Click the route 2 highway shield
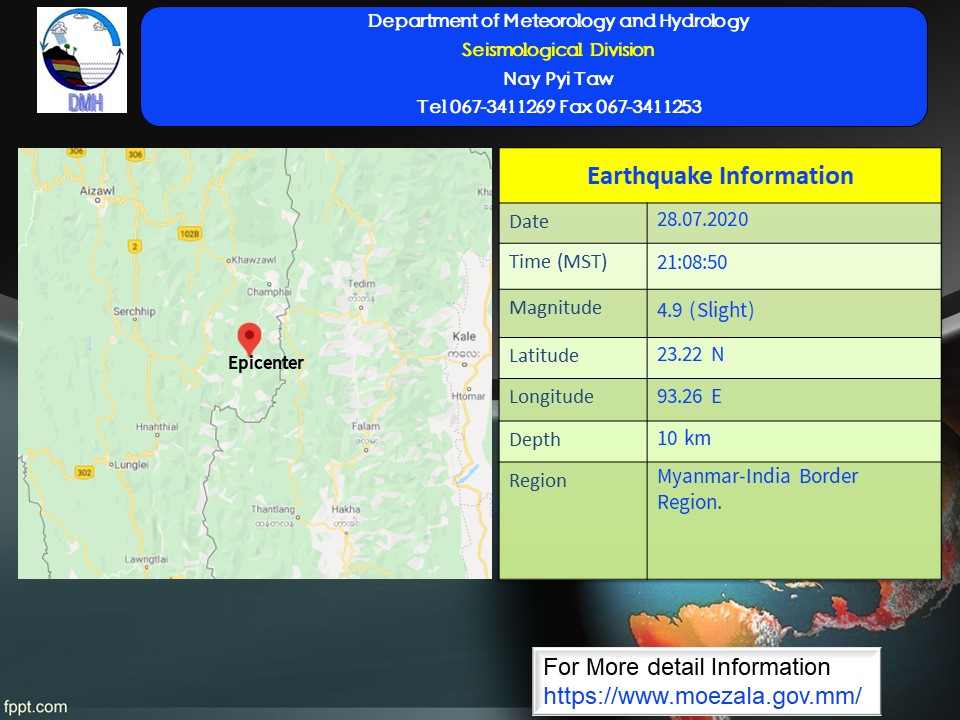Screen dimensions: 960x720 (134, 246)
